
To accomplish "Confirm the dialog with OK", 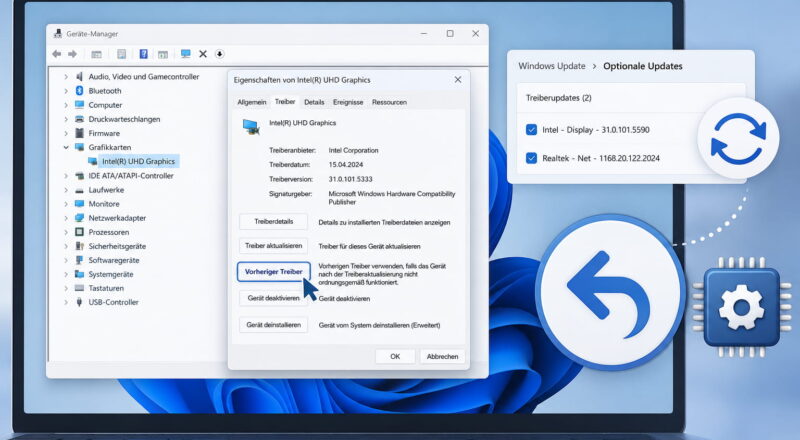I will pyautogui.click(x=395, y=356).
